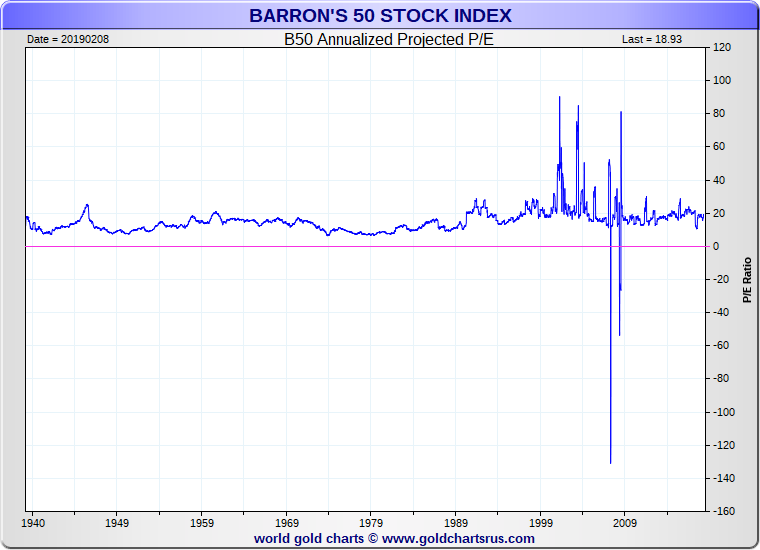Click the BARRON'S 50 STOCK INDEX title
760x550 pixels.
380,16
